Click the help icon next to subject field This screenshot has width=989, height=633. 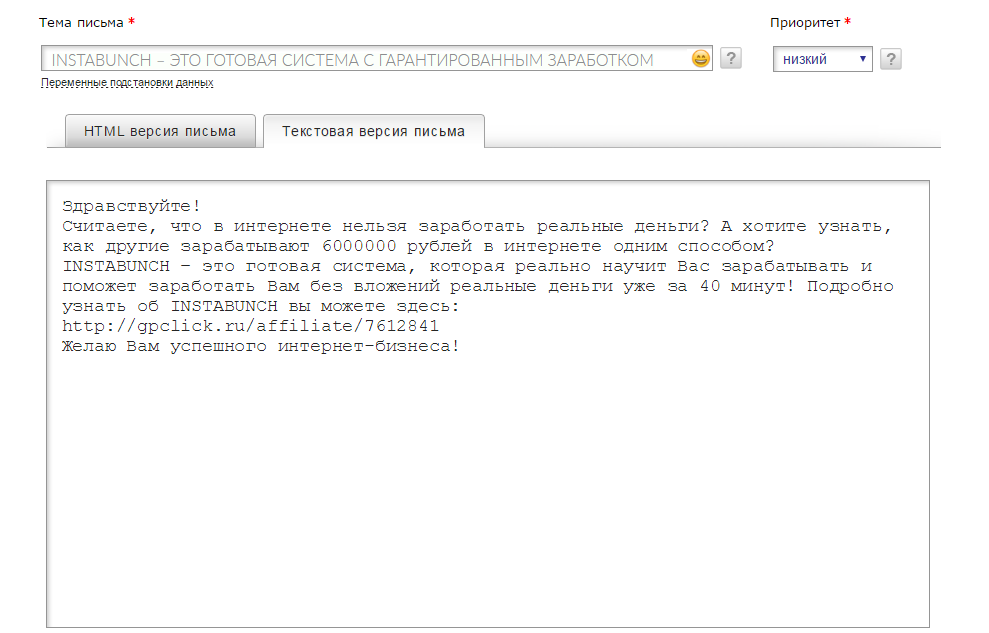[730, 59]
